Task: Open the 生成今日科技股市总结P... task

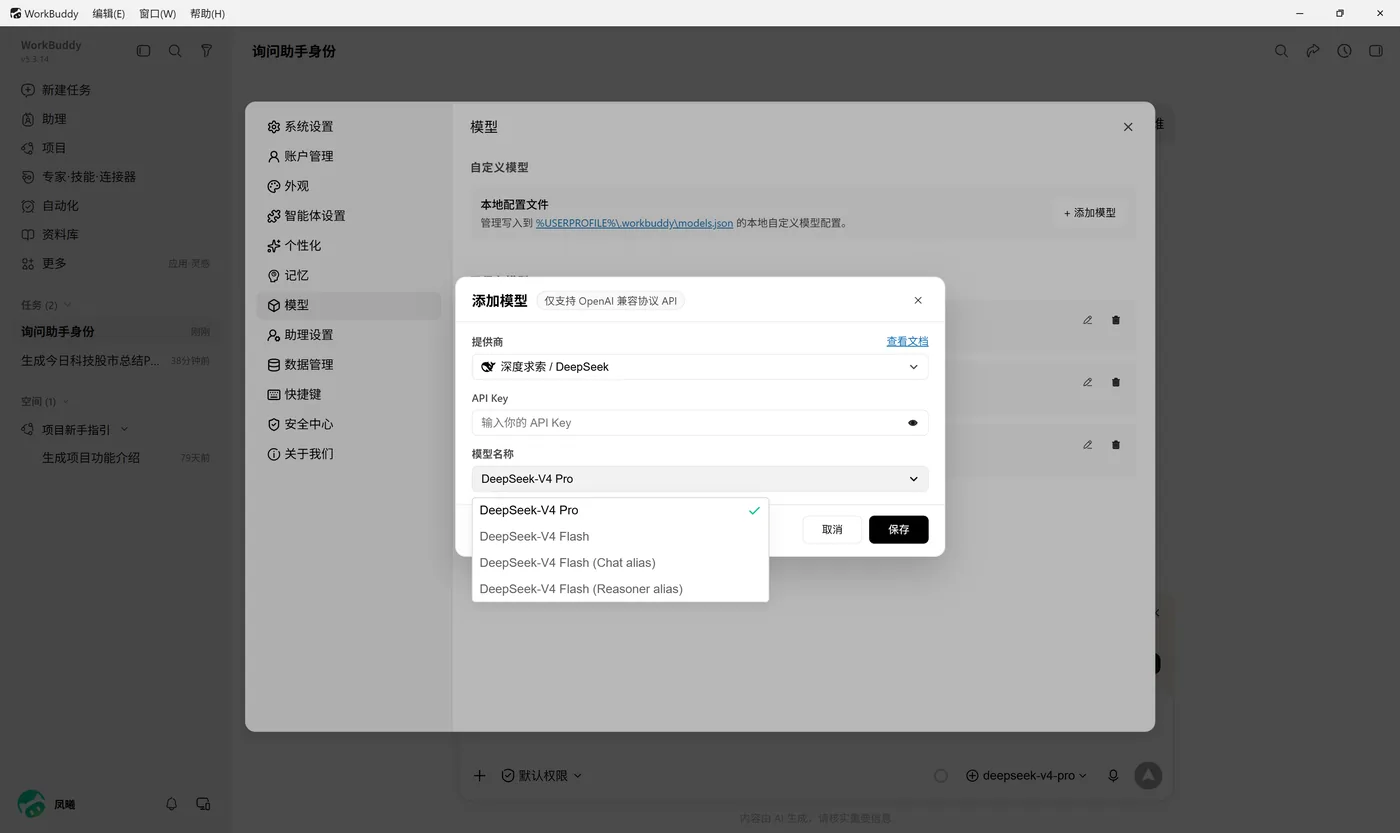Action: point(116,361)
